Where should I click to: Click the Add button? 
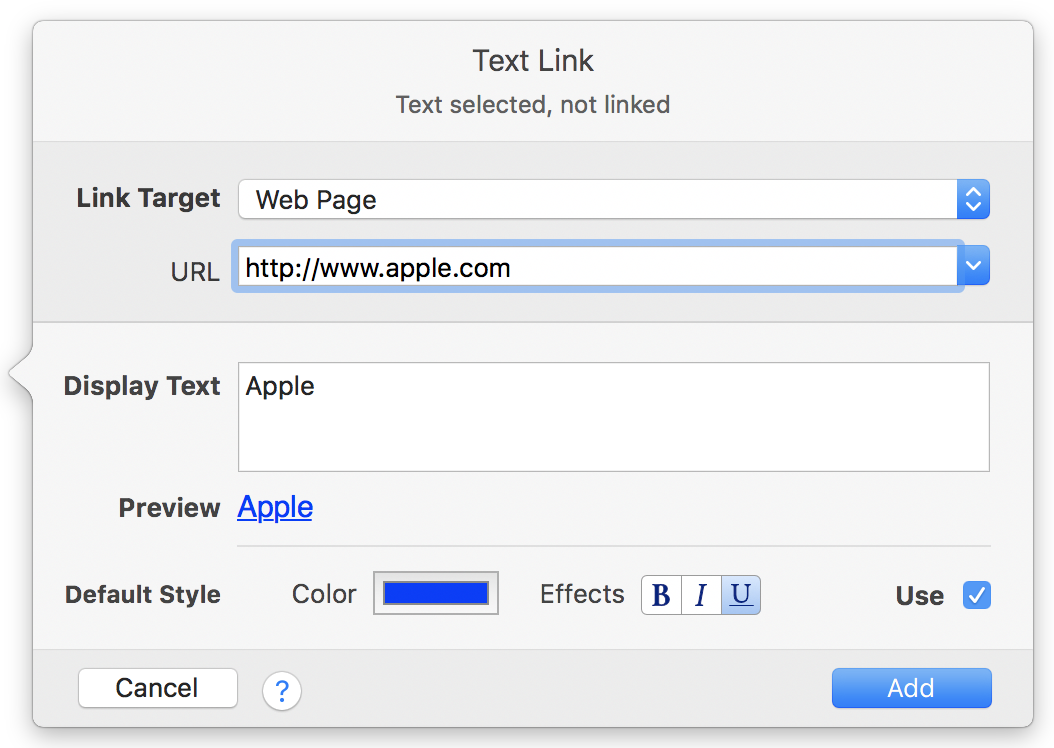911,688
